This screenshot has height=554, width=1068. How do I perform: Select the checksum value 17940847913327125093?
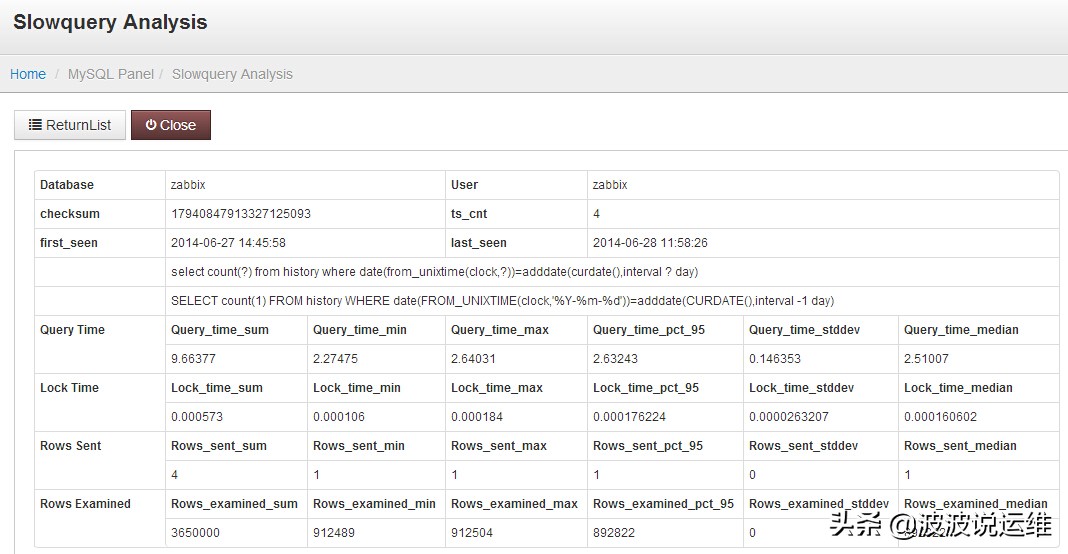click(241, 214)
